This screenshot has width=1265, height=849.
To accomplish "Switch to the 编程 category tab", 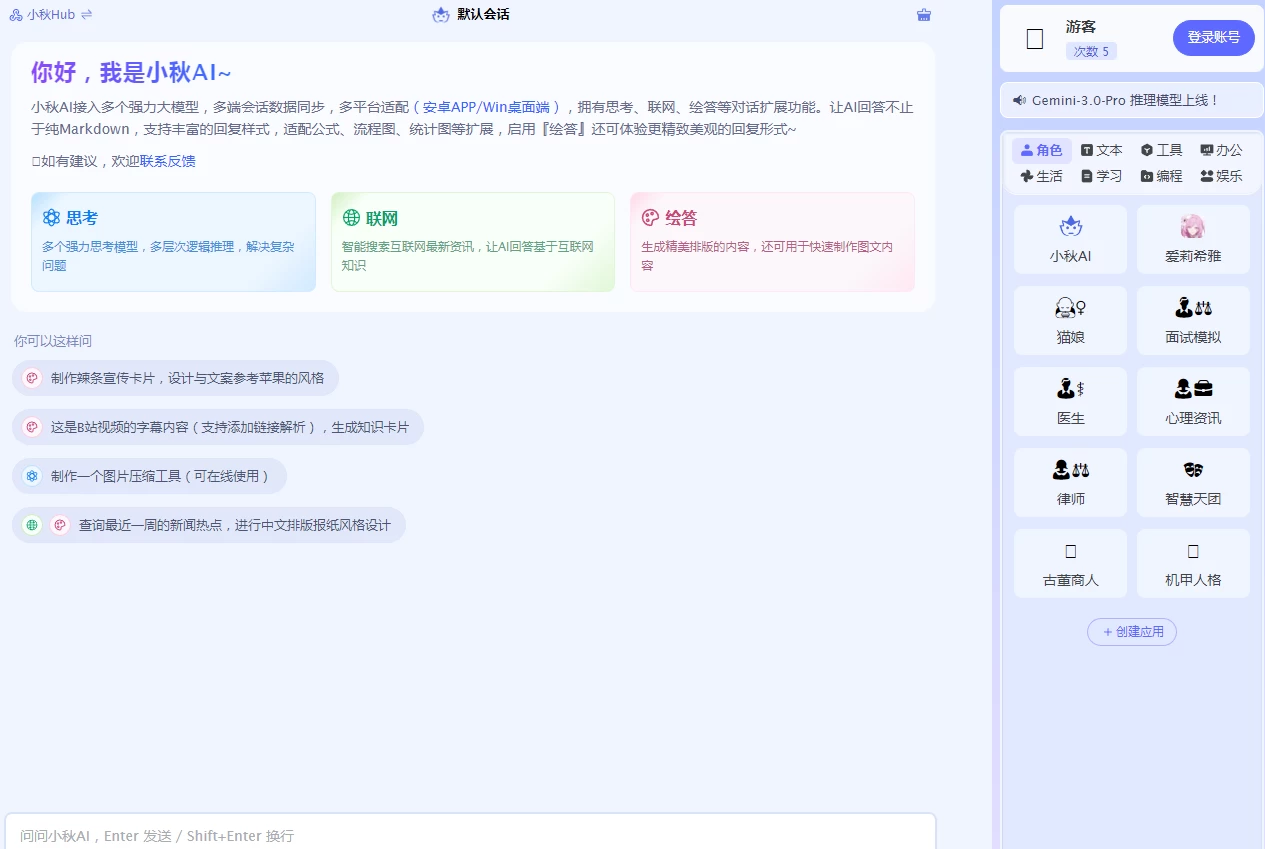I will 1161,176.
